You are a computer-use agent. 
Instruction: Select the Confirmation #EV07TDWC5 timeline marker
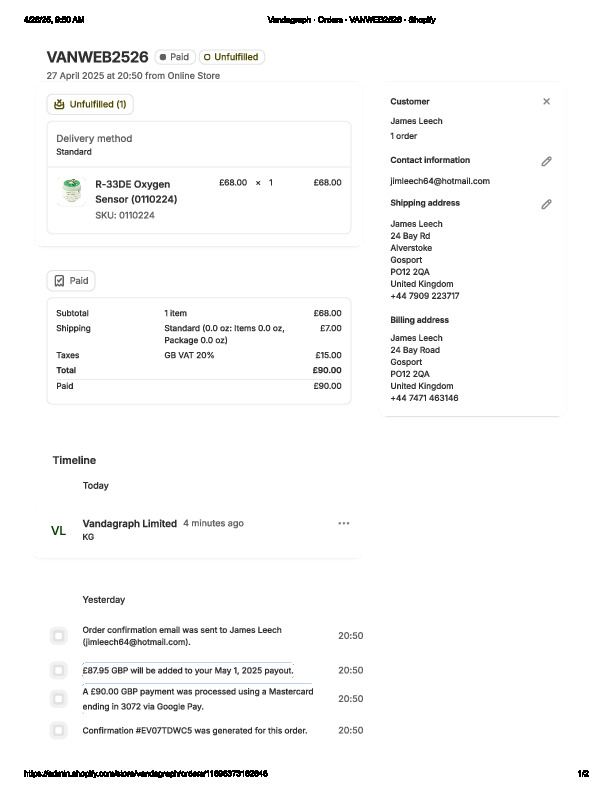click(x=59, y=730)
